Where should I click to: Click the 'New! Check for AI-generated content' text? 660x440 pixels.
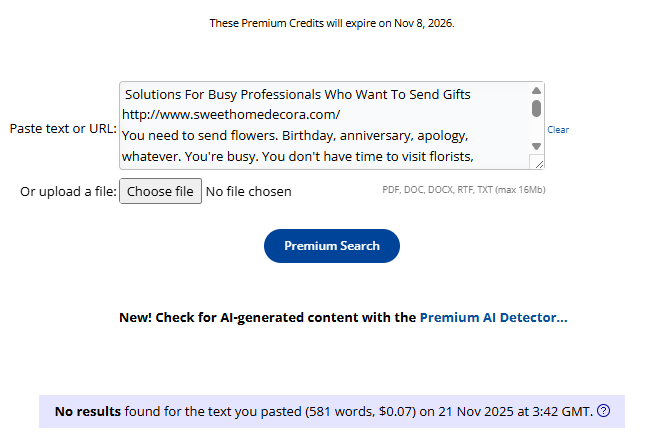(x=267, y=317)
